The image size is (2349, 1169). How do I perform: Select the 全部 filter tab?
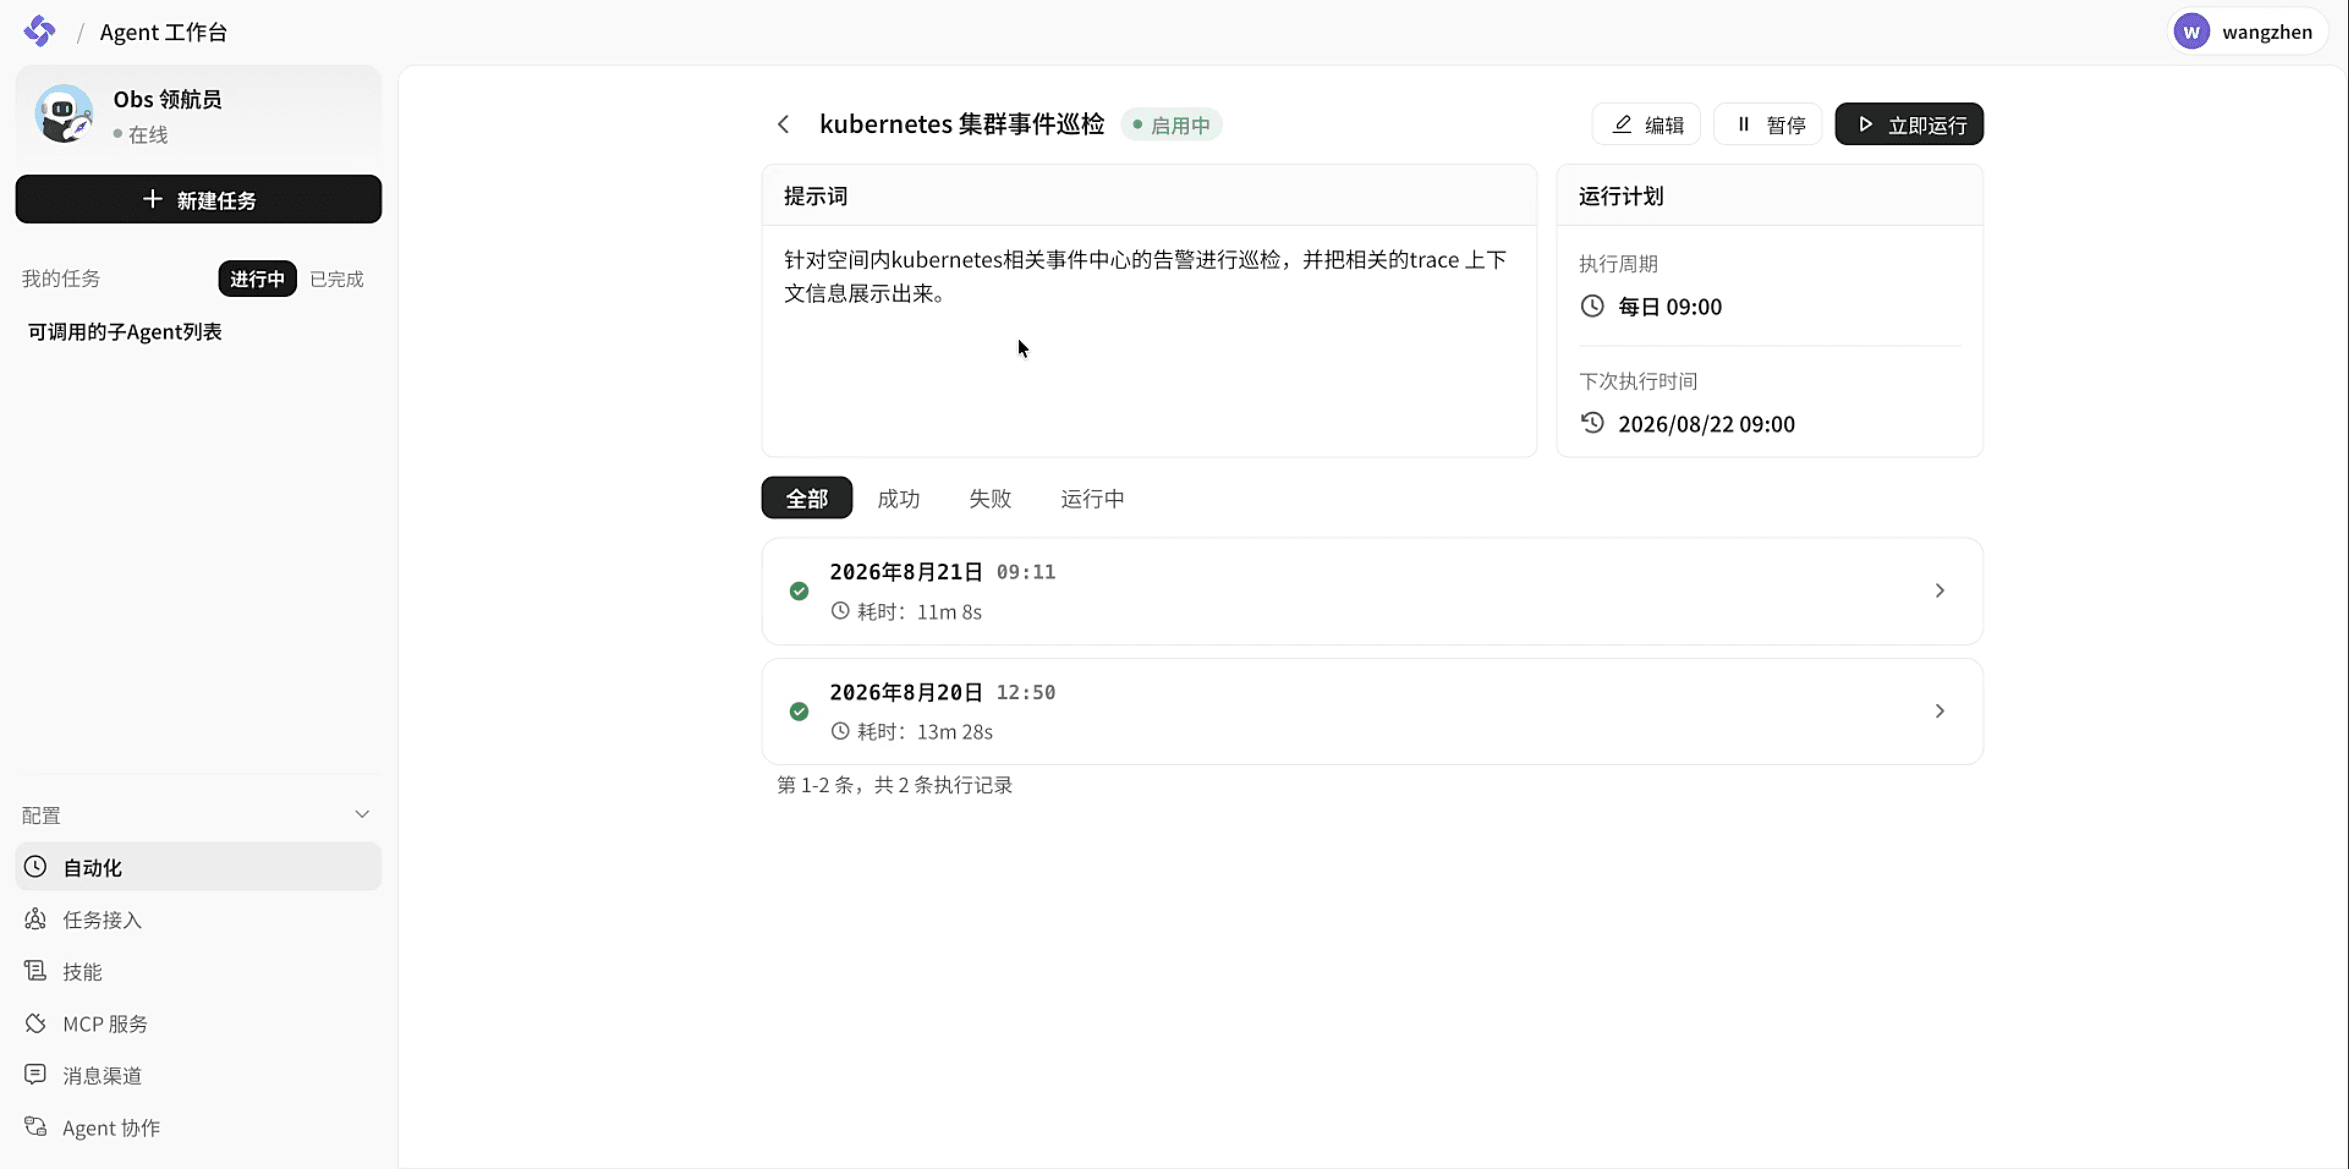pyautogui.click(x=807, y=498)
